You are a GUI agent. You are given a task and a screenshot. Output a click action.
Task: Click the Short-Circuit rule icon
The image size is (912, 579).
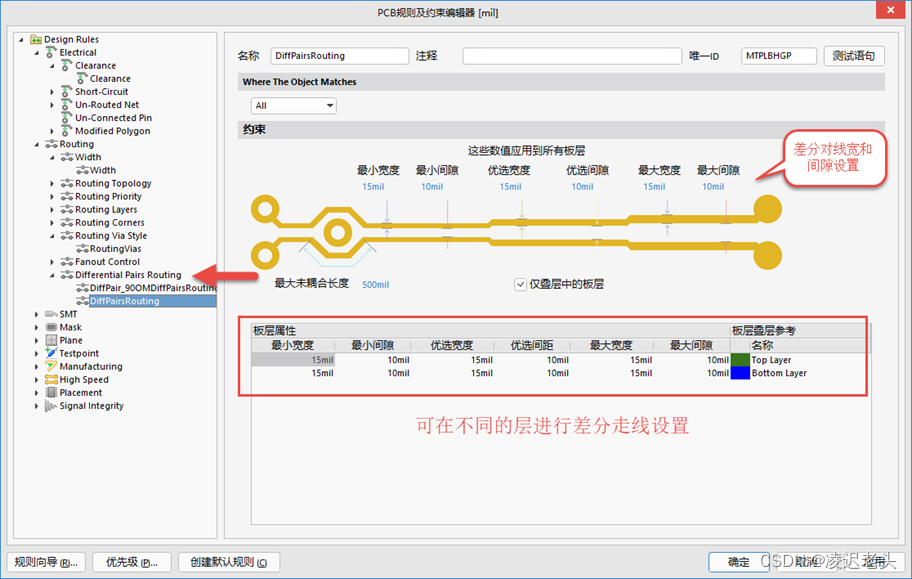click(x=67, y=92)
